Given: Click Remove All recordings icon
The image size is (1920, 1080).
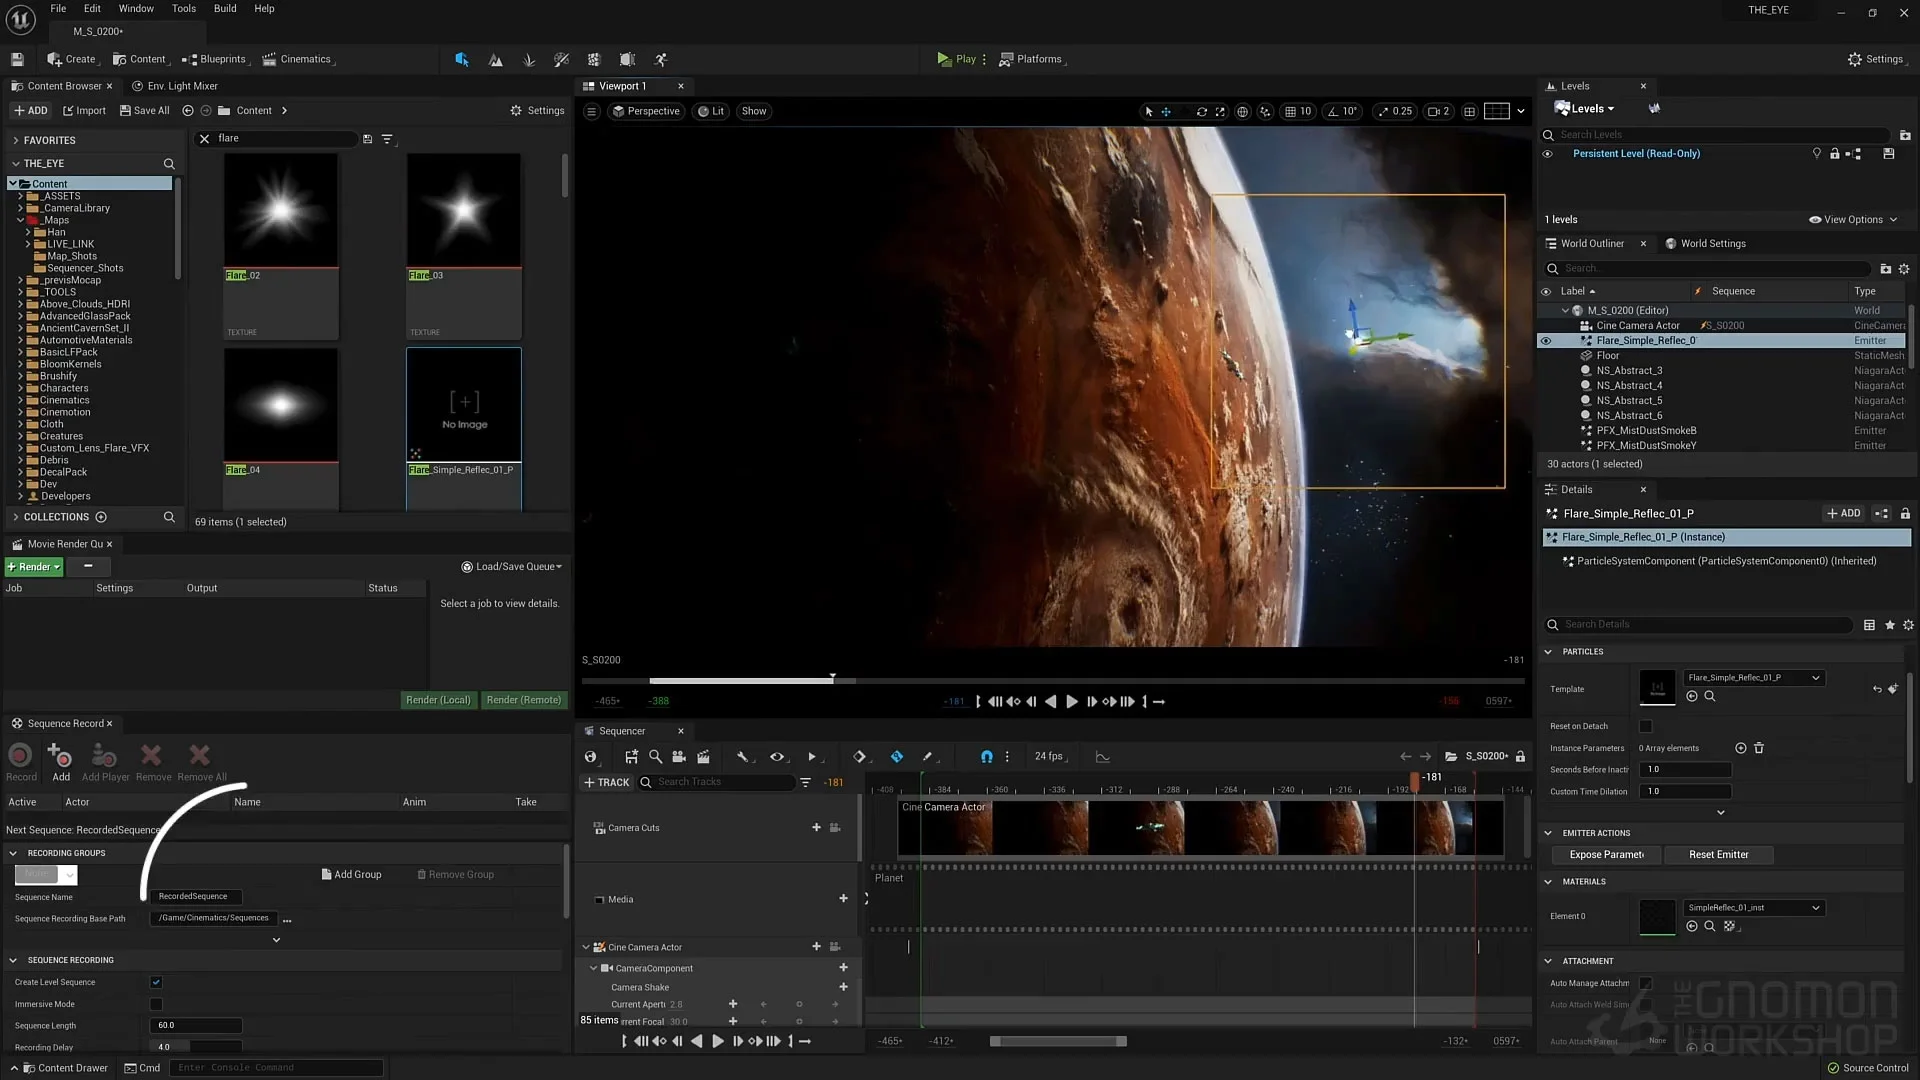Looking at the screenshot, I should coord(201,761).
